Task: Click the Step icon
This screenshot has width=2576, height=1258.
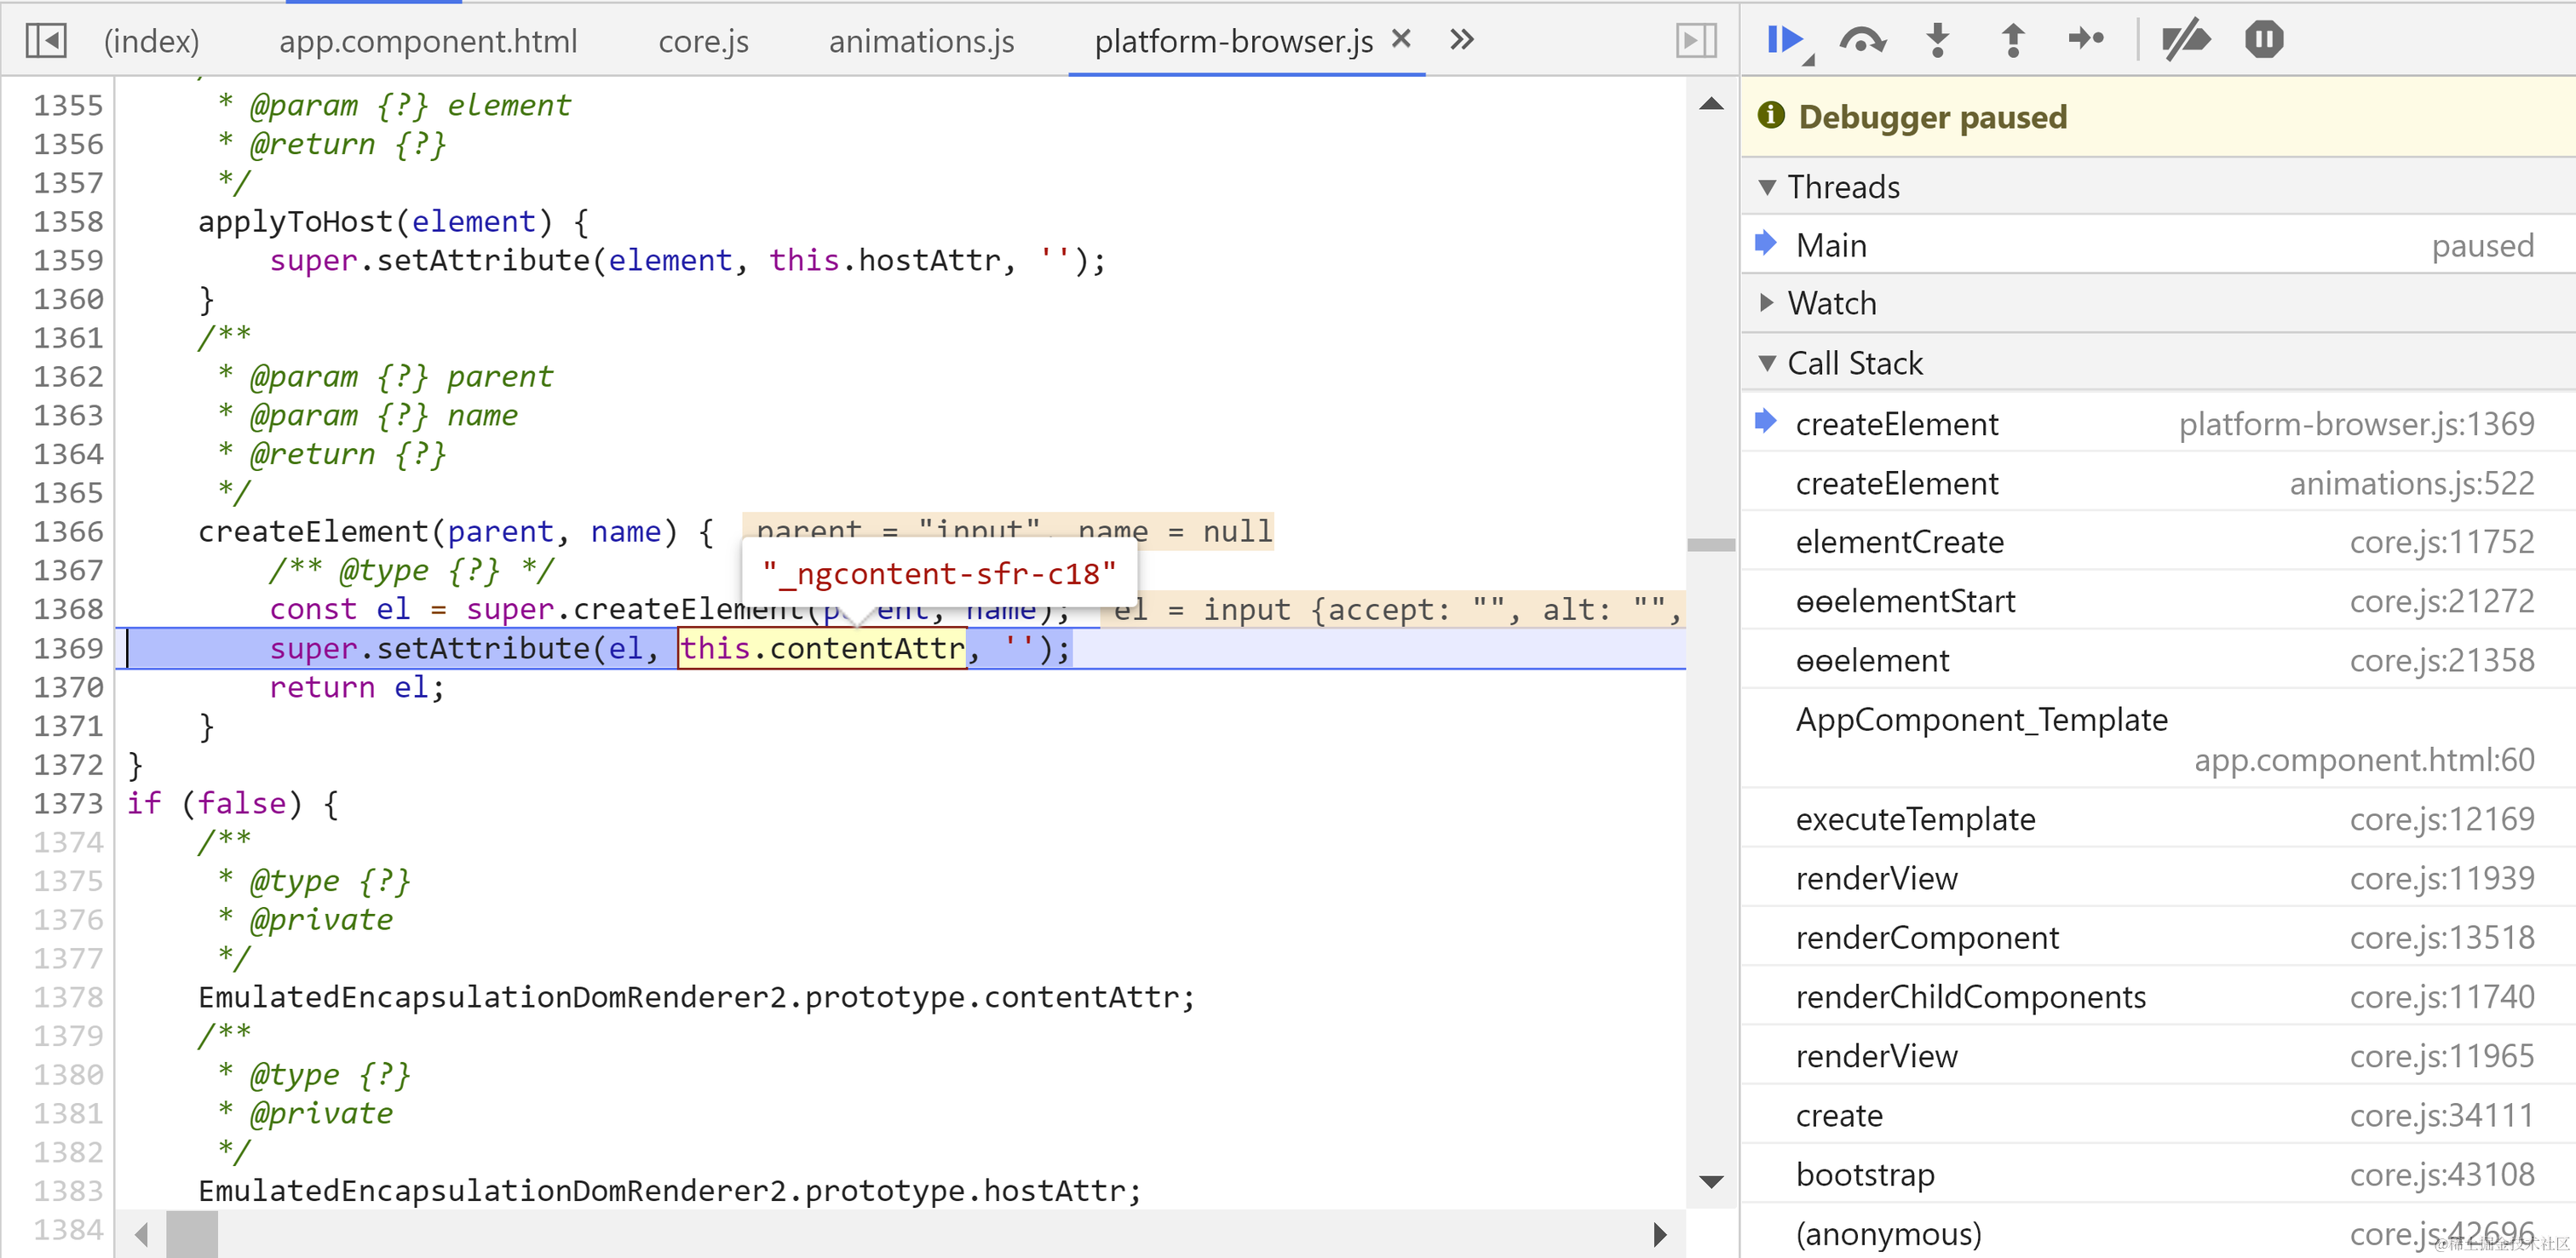Action: pos(2087,40)
